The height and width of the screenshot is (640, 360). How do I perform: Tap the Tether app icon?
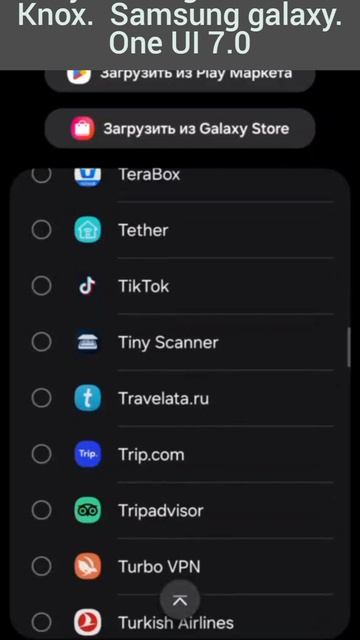87,230
